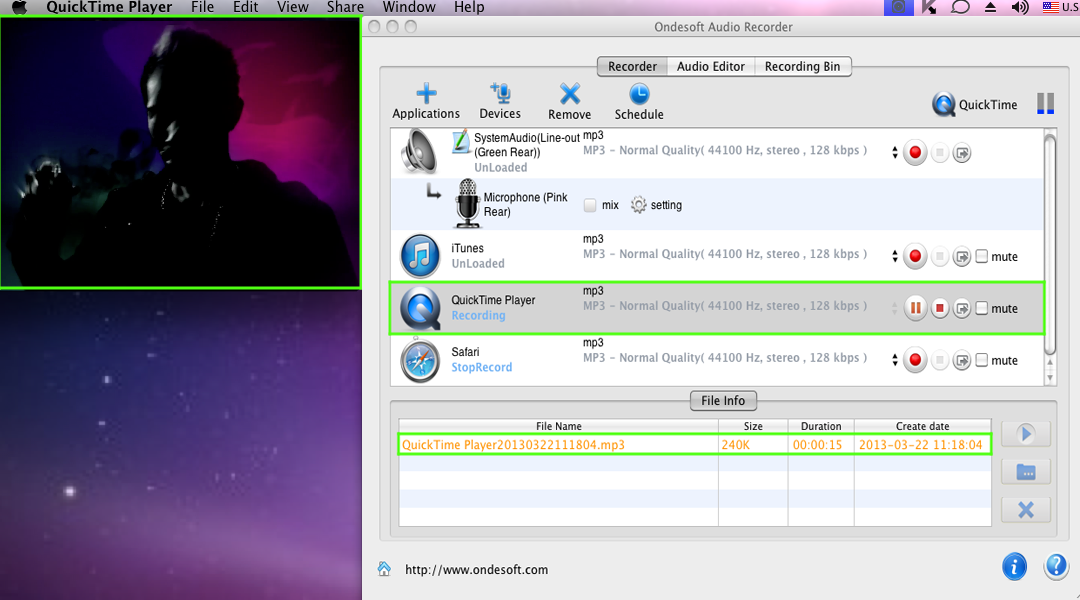Switch to the Audio Editor tab
This screenshot has height=600, width=1080.
pyautogui.click(x=710, y=66)
